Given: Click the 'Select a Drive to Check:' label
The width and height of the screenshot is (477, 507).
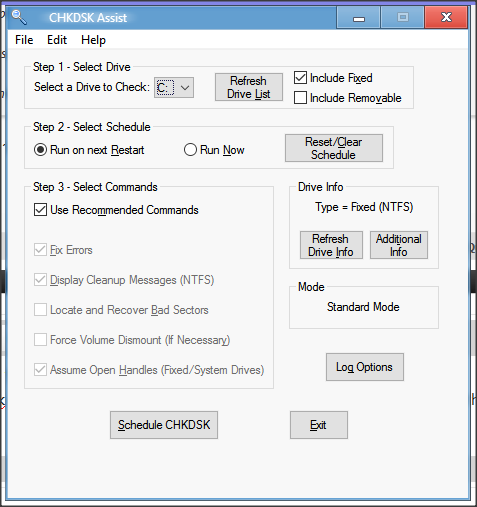Looking at the screenshot, I should click(x=92, y=87).
